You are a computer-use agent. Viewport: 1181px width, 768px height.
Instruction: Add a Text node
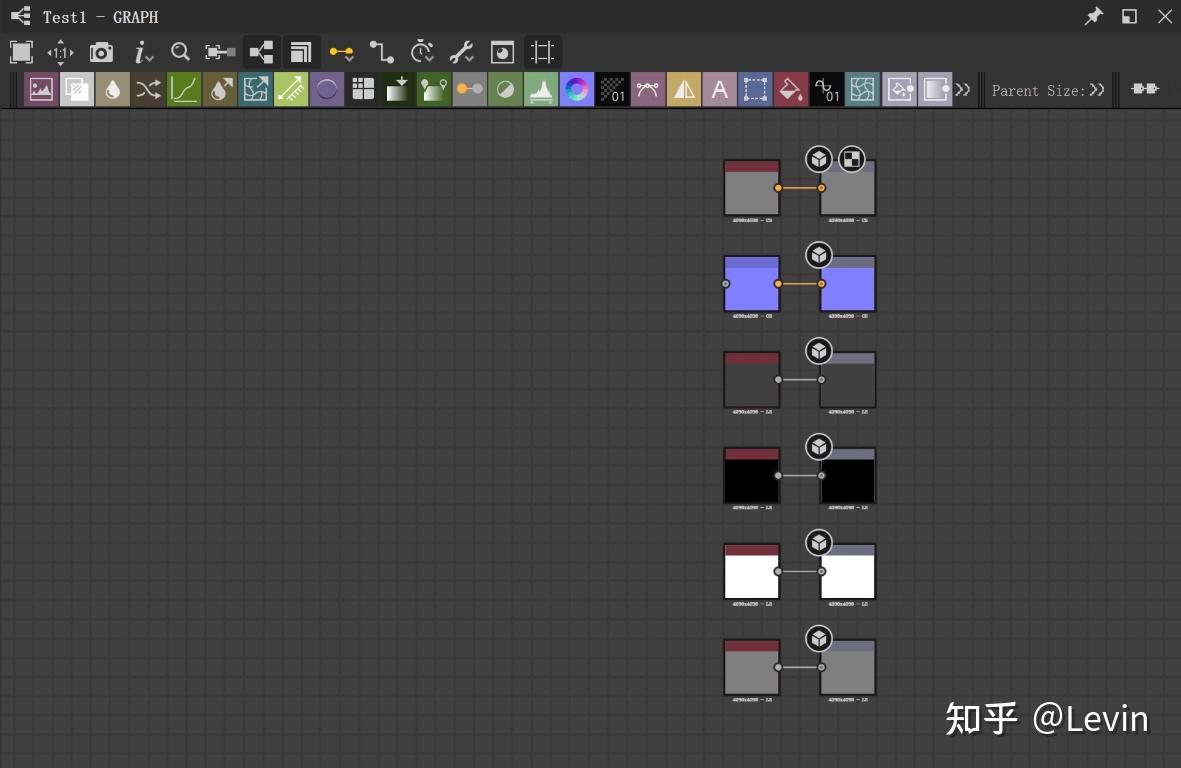(x=719, y=89)
